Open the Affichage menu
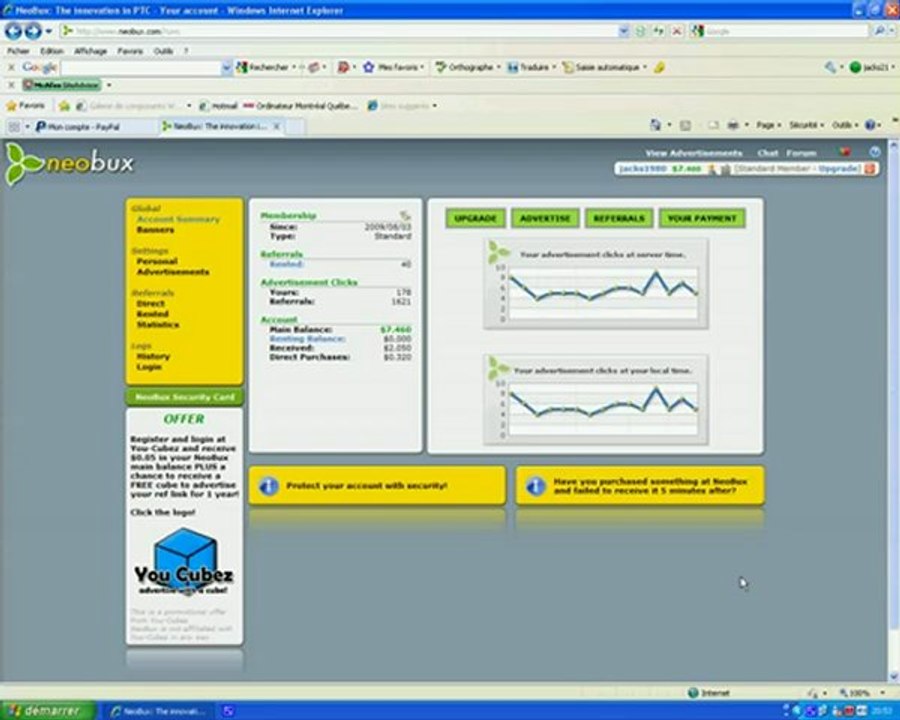900x720 pixels. pos(91,51)
